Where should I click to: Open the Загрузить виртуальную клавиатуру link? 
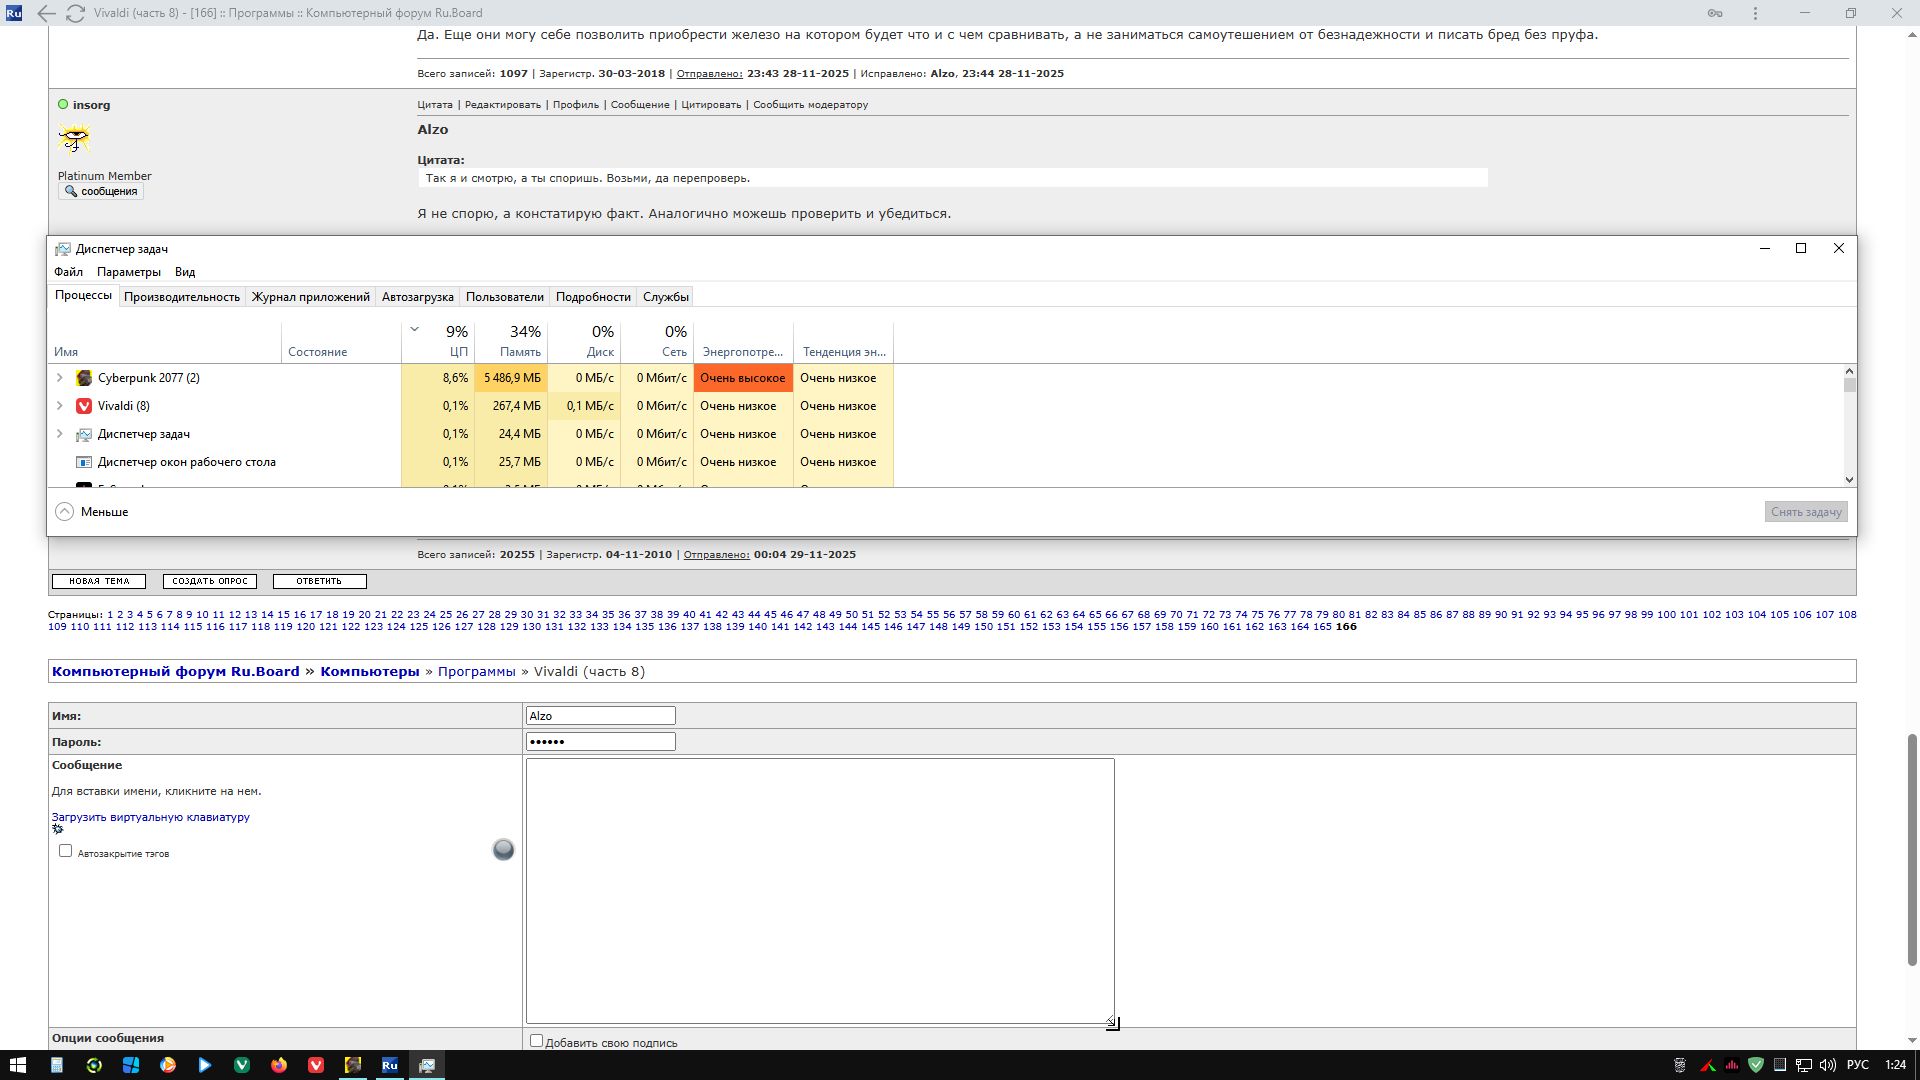click(151, 817)
